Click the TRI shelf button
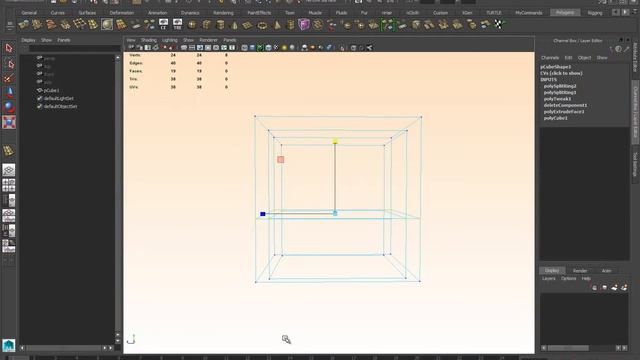Image resolution: width=640 pixels, height=360 pixels. pos(177,24)
